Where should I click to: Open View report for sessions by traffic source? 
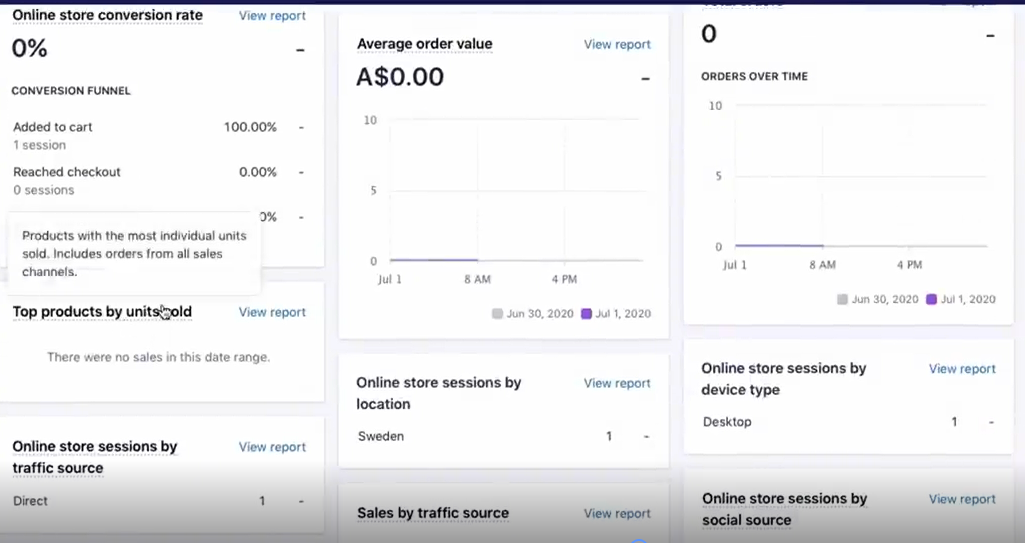tap(272, 447)
